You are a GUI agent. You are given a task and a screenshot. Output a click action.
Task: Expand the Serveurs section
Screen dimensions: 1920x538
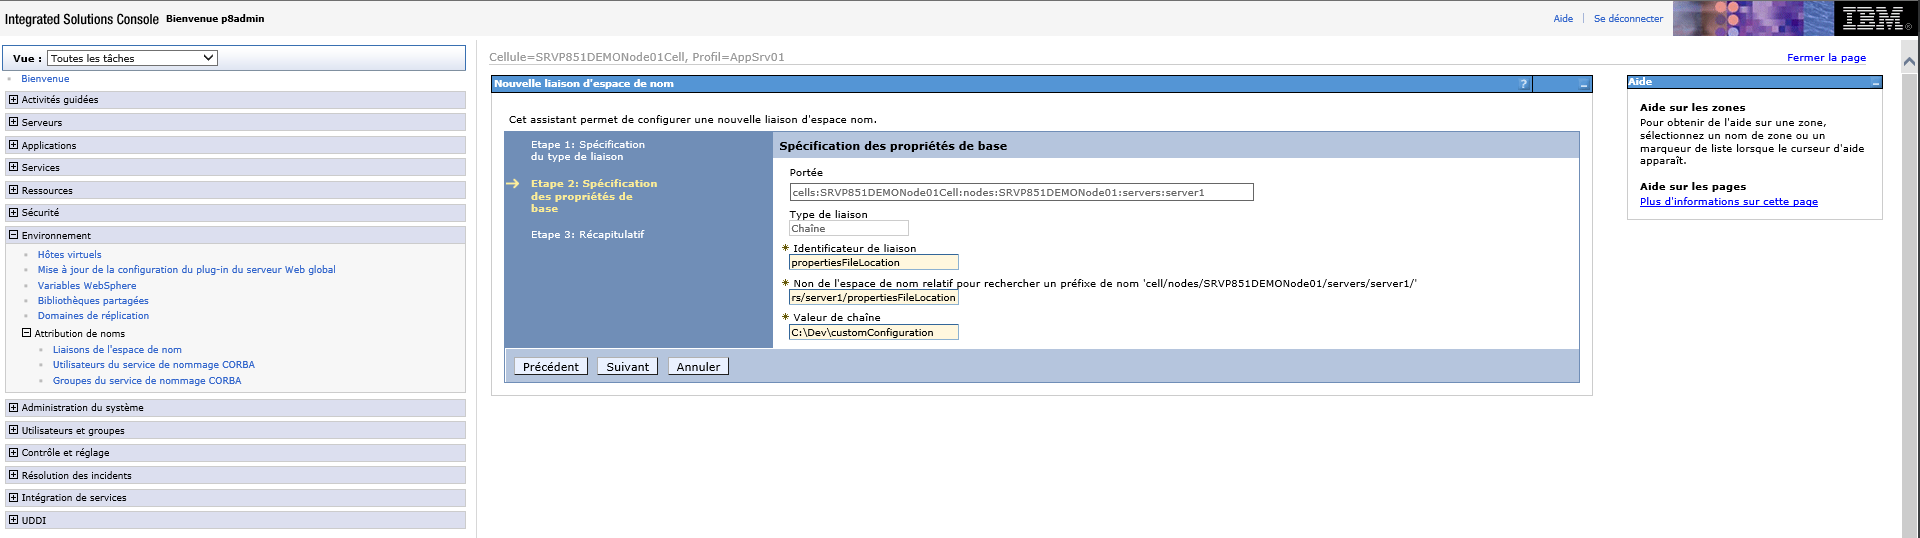pyautogui.click(x=13, y=122)
